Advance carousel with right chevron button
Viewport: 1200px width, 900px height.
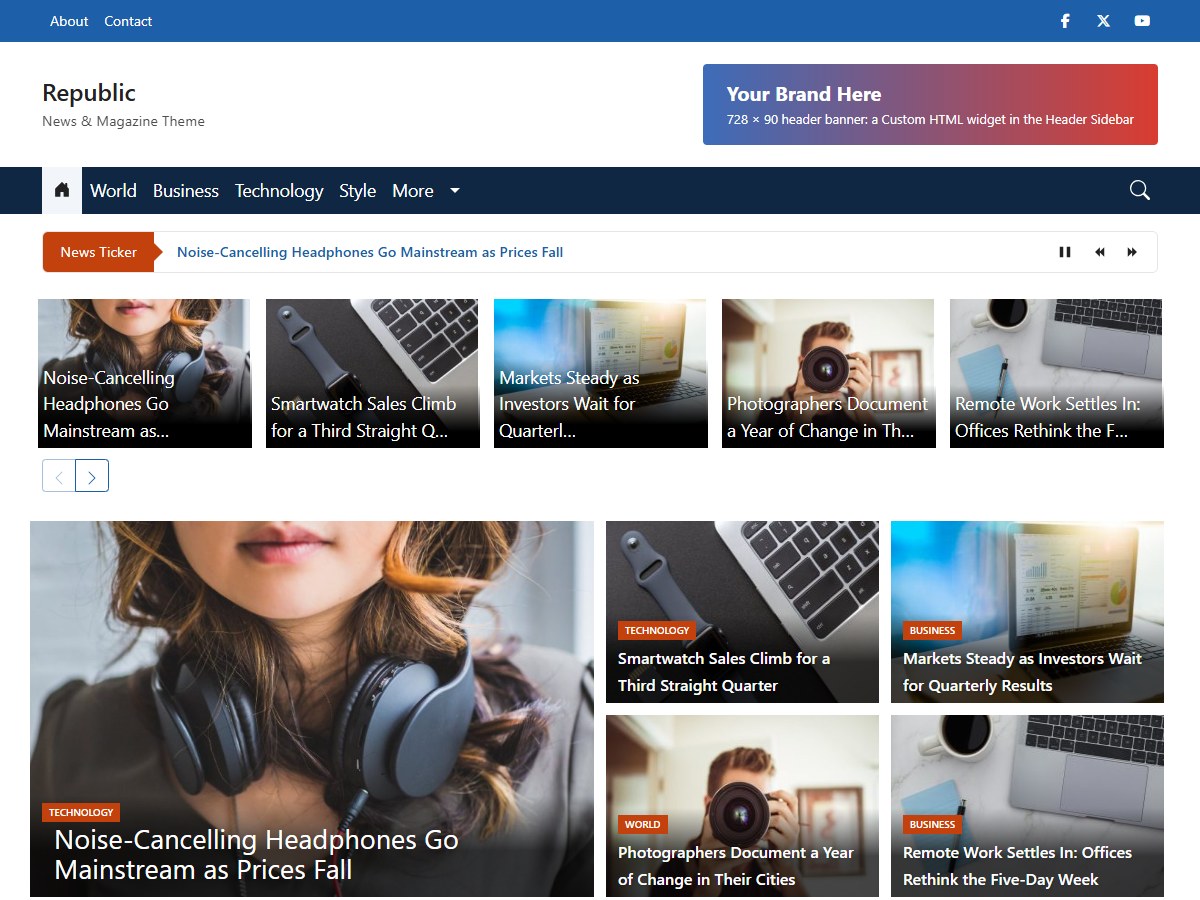click(92, 476)
